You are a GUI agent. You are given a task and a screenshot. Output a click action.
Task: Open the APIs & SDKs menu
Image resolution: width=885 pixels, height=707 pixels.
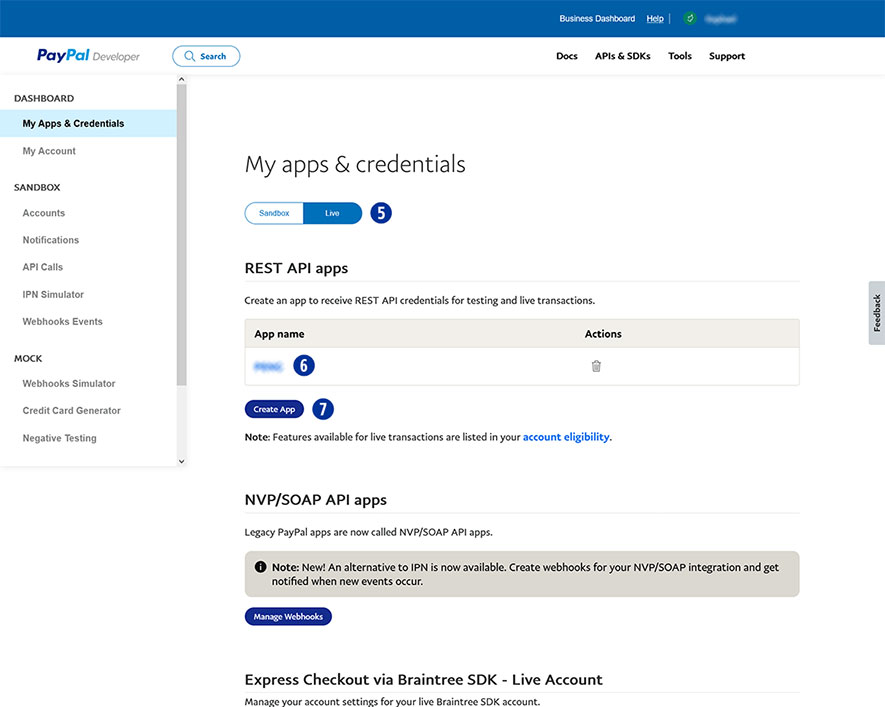(x=622, y=56)
